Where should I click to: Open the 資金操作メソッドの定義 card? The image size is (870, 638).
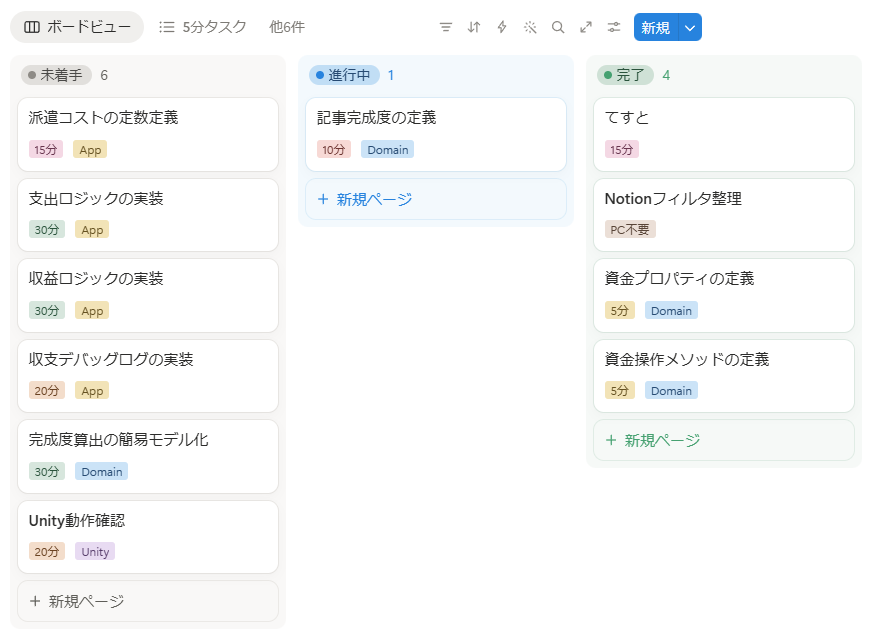point(724,376)
